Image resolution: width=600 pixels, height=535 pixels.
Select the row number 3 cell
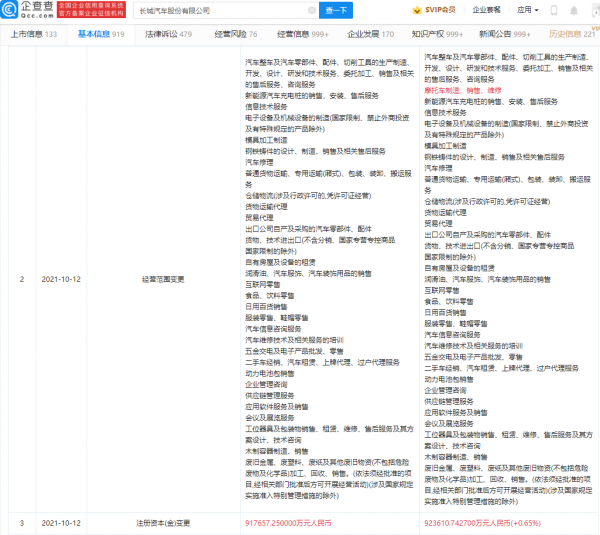[x=22, y=523]
